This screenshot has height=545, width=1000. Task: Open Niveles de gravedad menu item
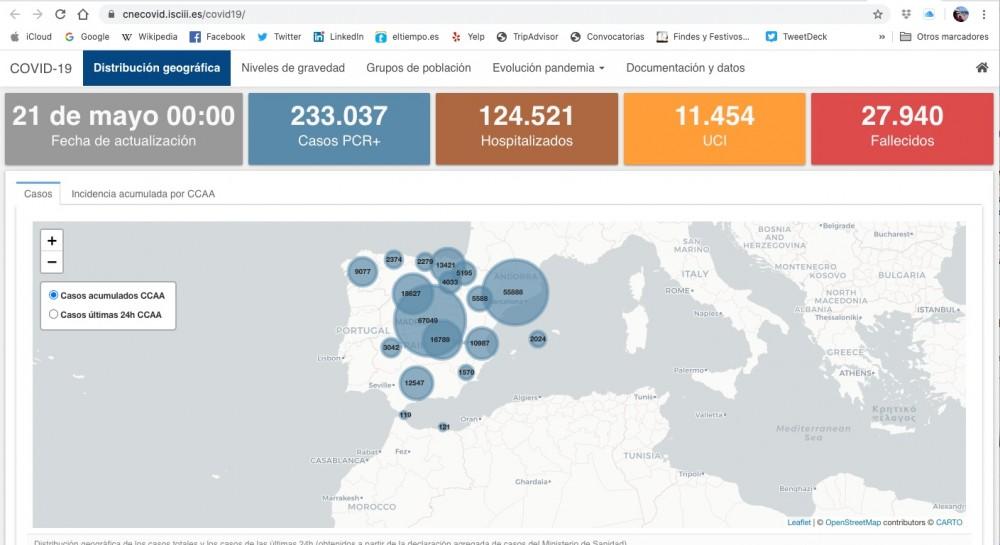click(x=293, y=68)
